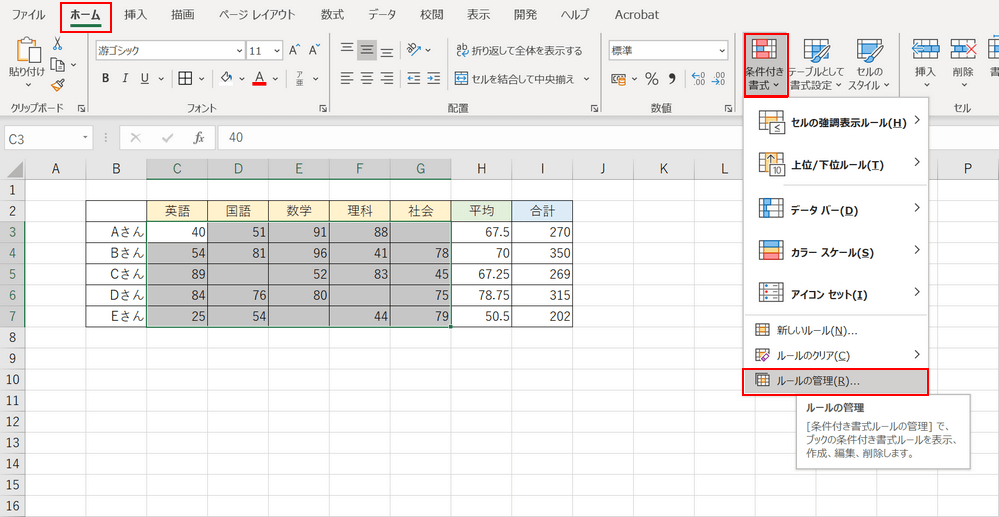Click the insert function fx icon
The height and width of the screenshot is (517, 999).
click(199, 138)
